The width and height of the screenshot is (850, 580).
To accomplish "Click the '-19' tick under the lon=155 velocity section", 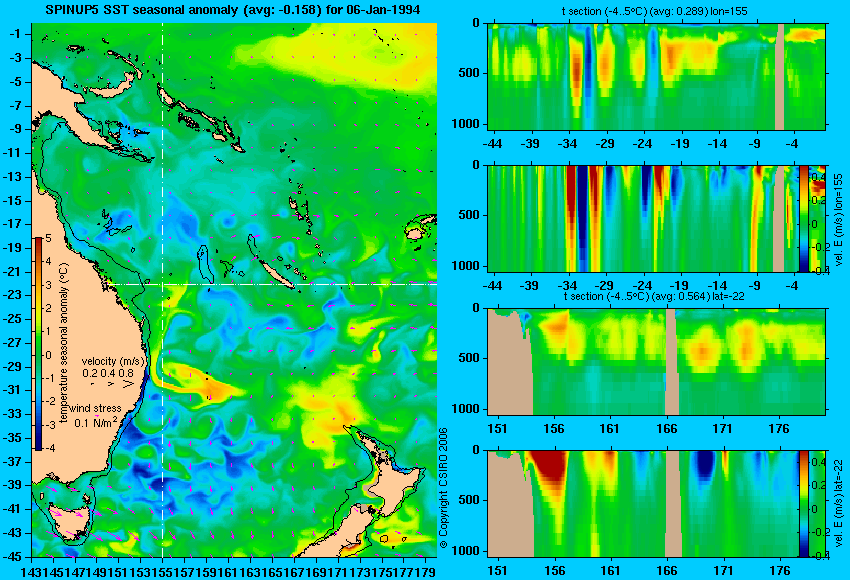I will pos(680,286).
